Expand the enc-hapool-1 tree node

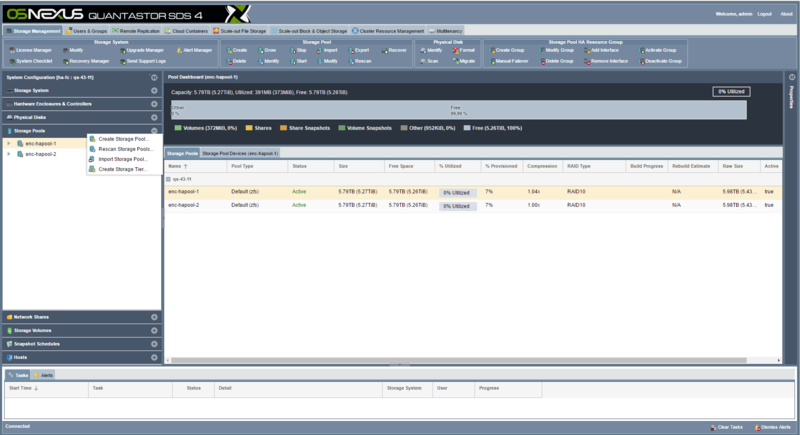pyautogui.click(x=9, y=143)
